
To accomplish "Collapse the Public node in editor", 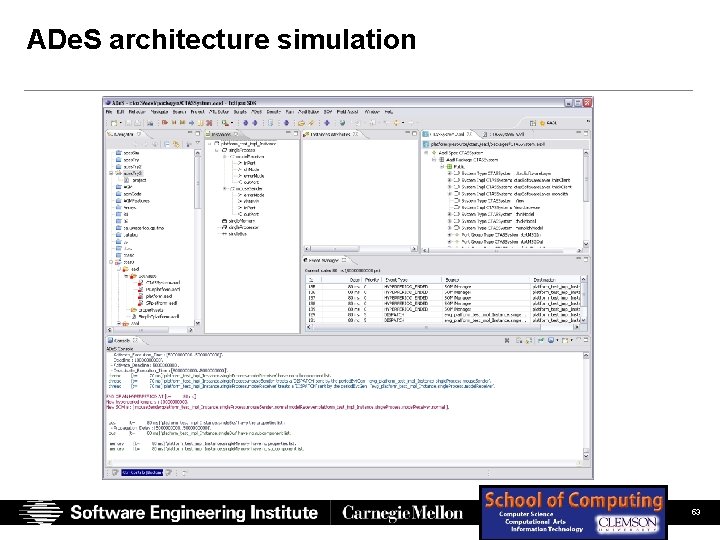I will pos(442,167).
